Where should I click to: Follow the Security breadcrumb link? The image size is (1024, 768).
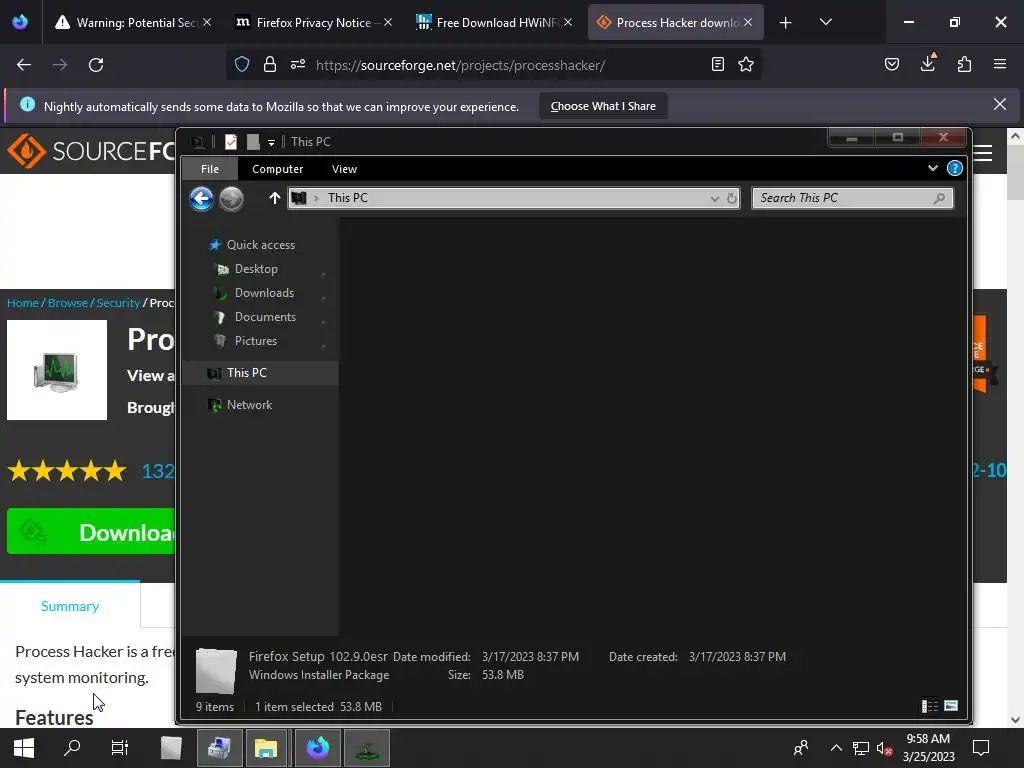pyautogui.click(x=118, y=303)
